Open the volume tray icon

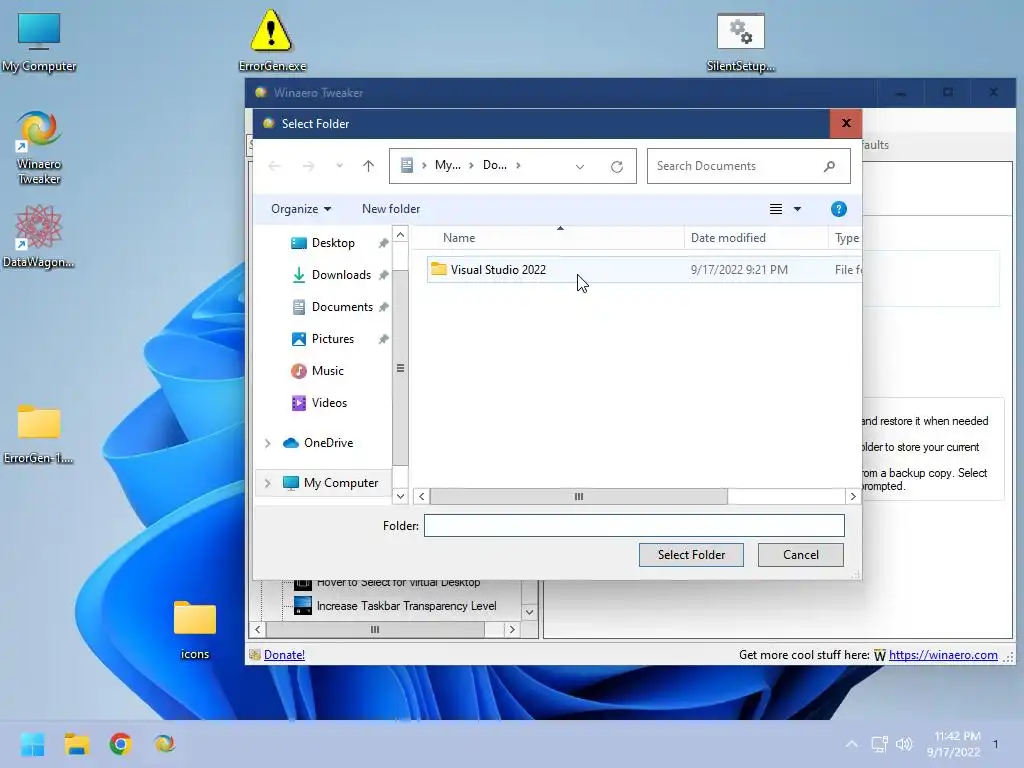[x=904, y=744]
